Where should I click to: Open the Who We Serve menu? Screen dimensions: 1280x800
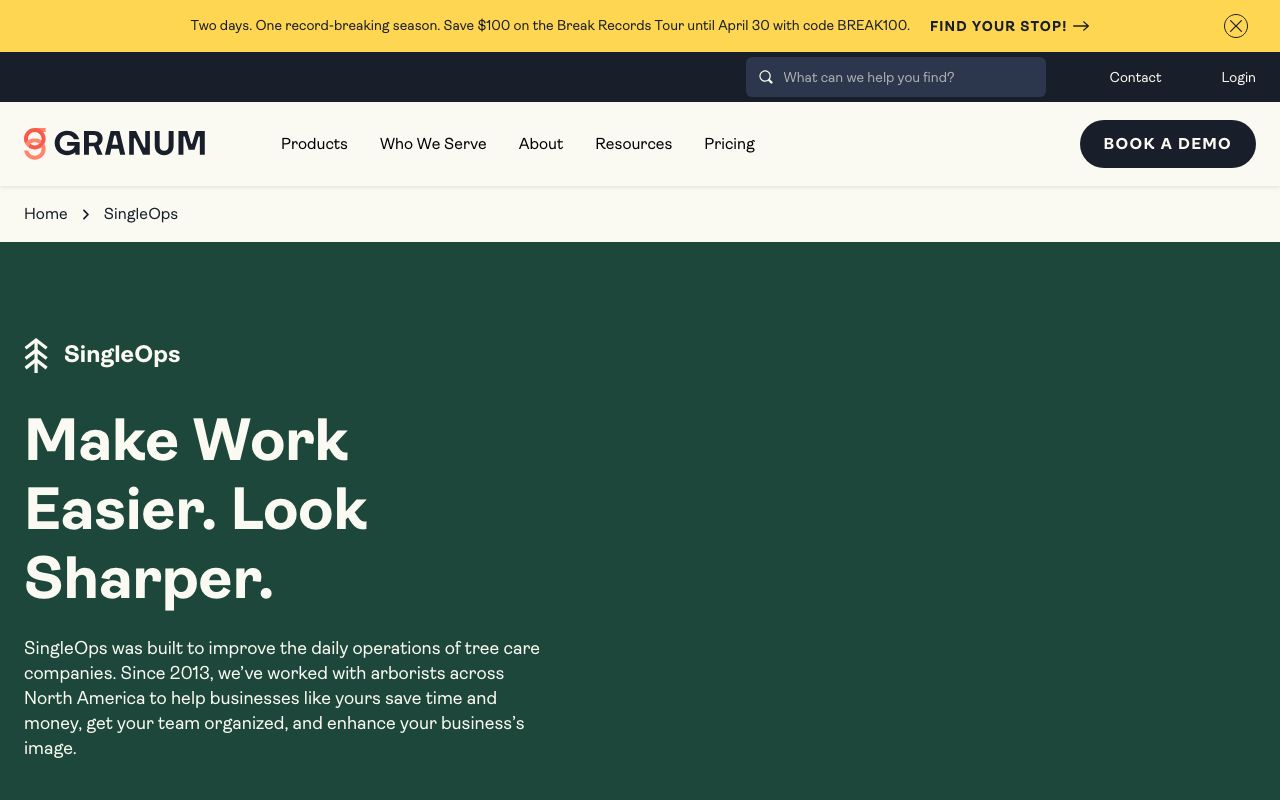pyautogui.click(x=433, y=144)
